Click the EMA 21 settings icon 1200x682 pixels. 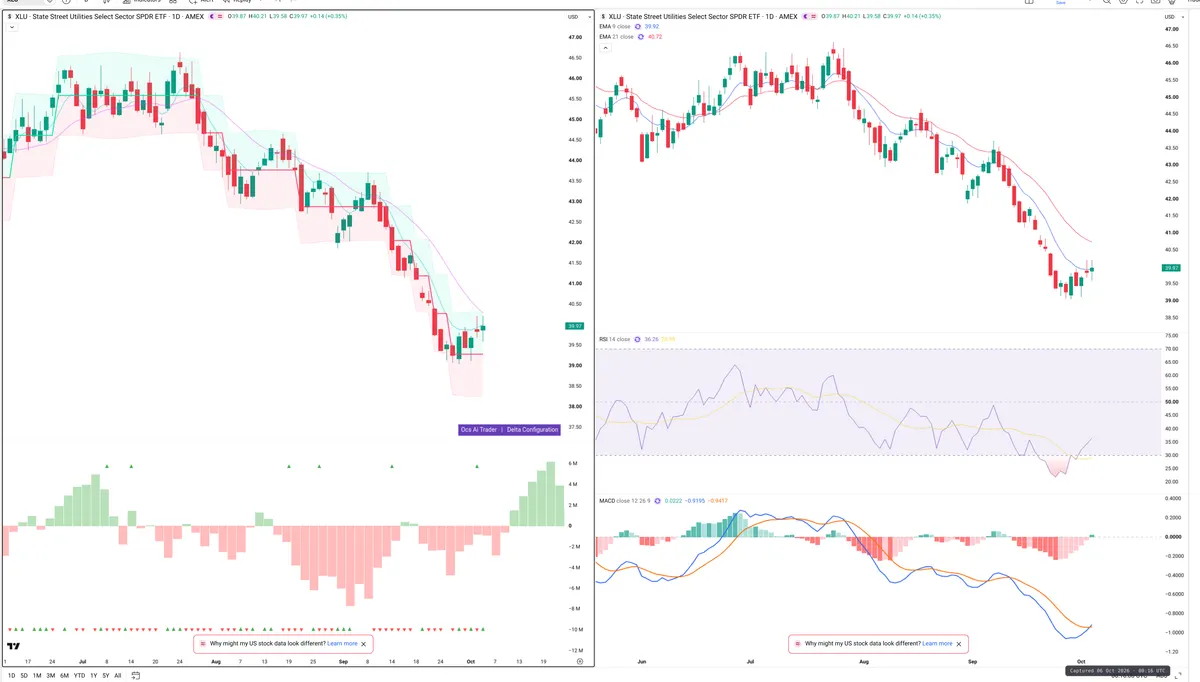pos(641,37)
